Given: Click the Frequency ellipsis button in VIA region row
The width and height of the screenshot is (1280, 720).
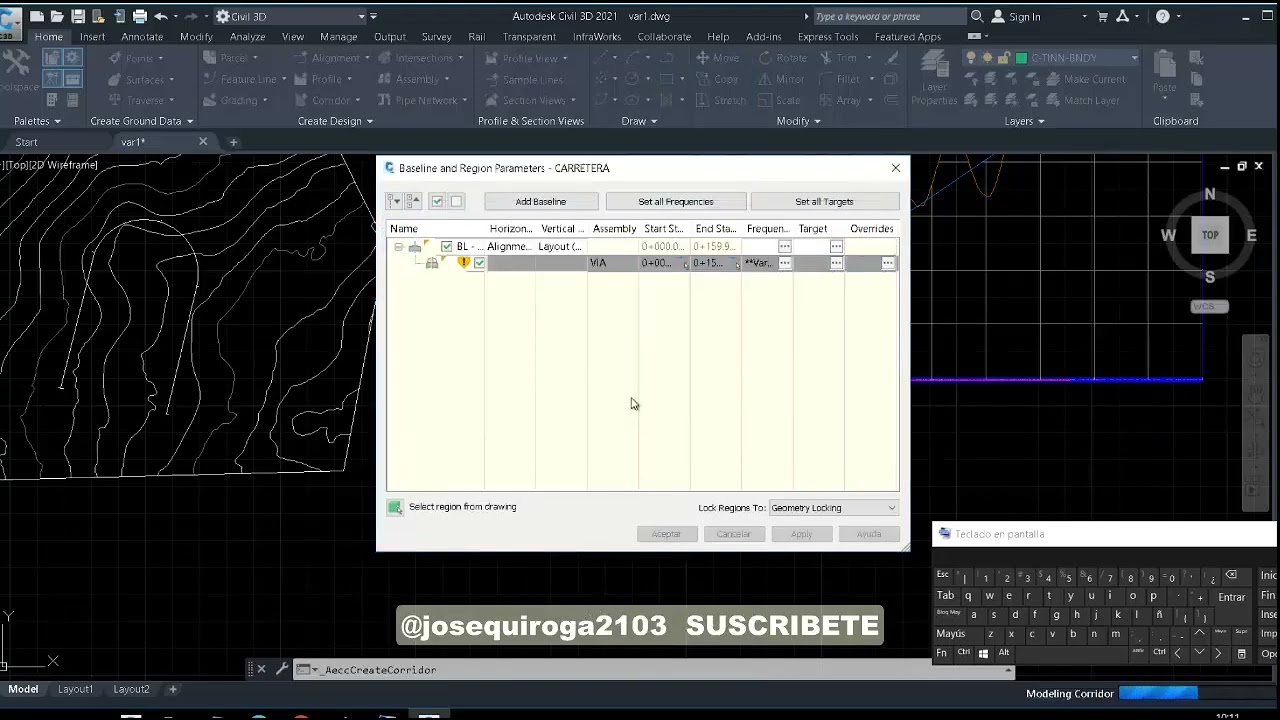Looking at the screenshot, I should point(785,263).
